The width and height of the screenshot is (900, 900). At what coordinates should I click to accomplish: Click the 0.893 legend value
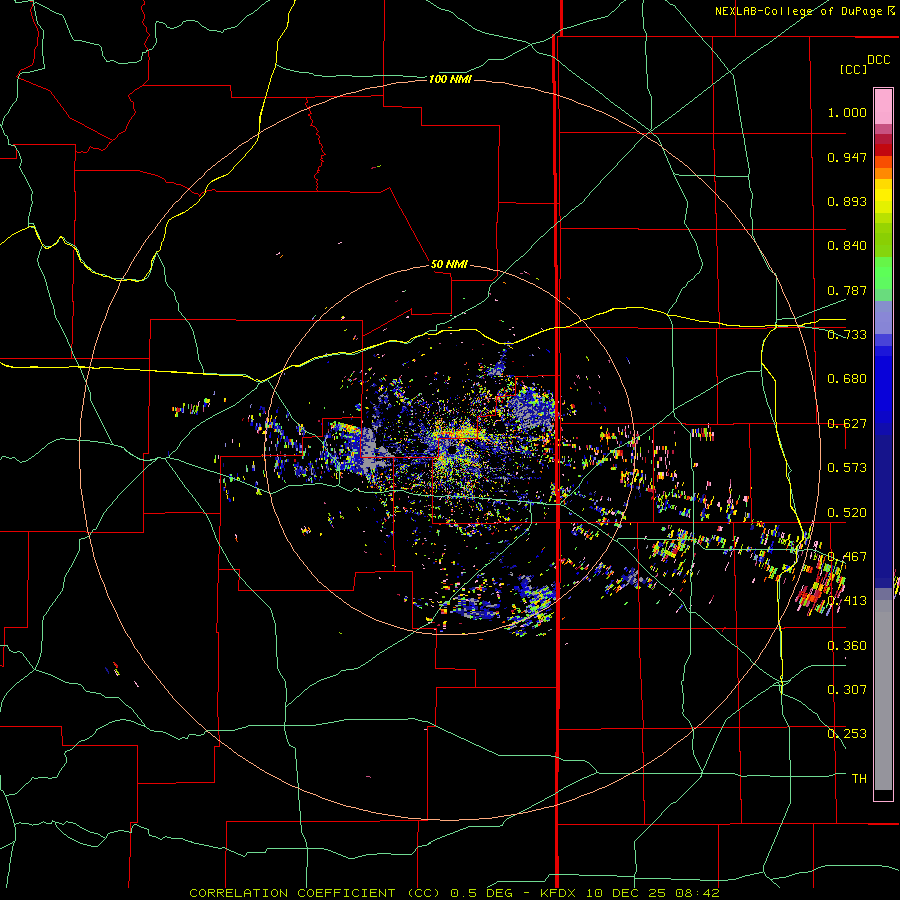tap(847, 201)
